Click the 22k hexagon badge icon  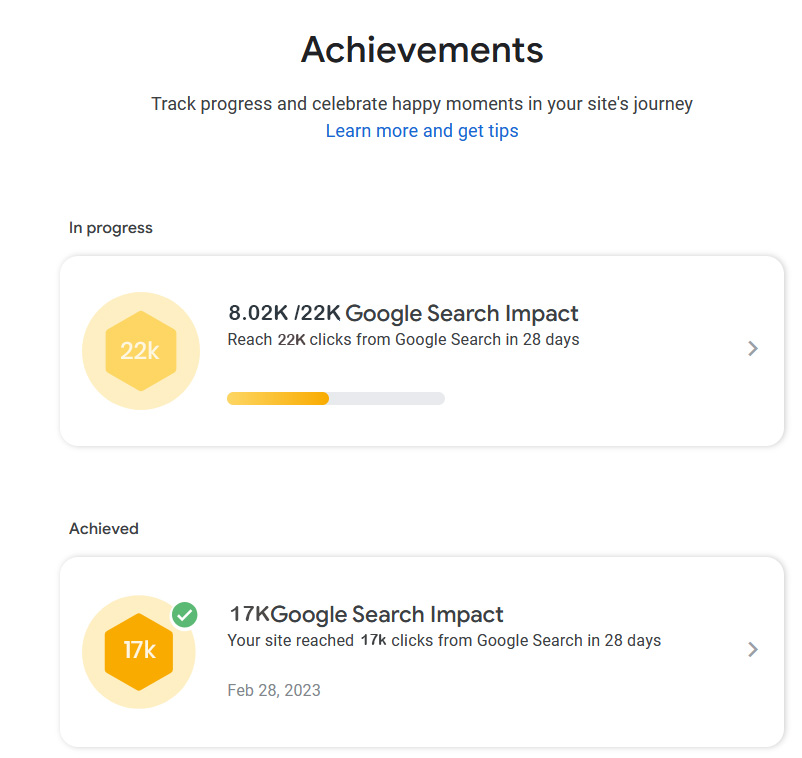pyautogui.click(x=140, y=351)
